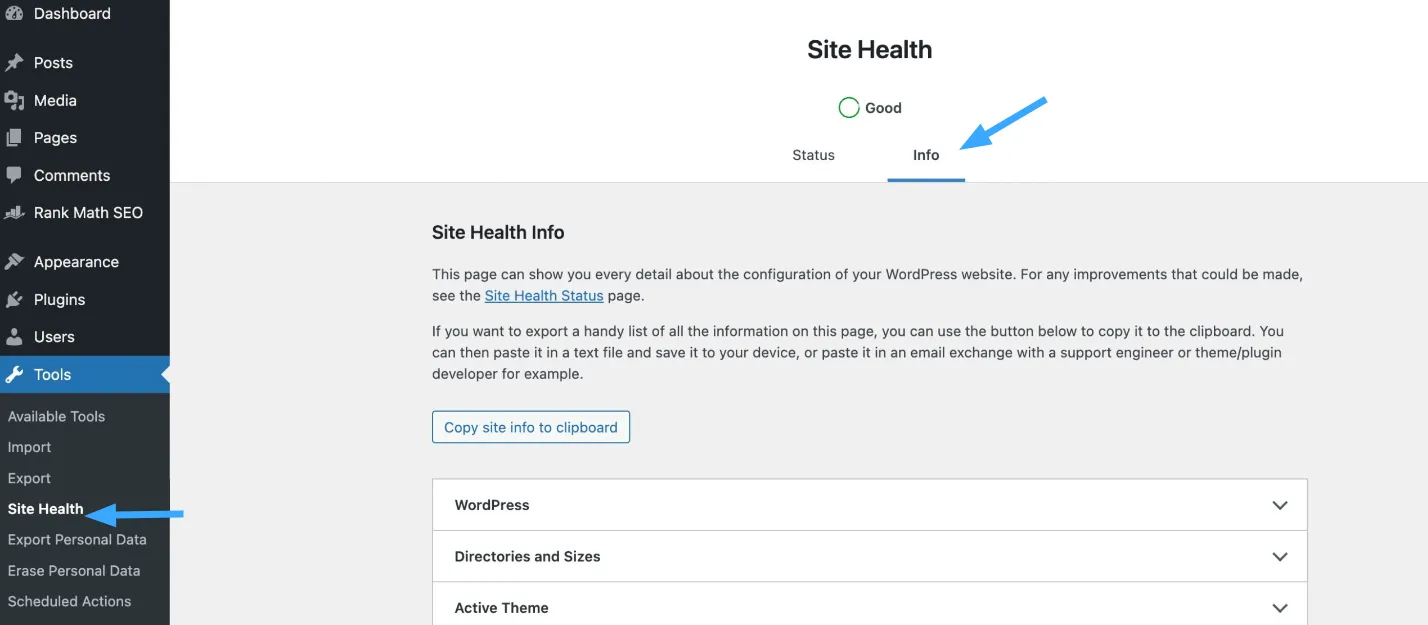Open Scheduled Actions submenu item
Screen dimensions: 1428x625
[x=69, y=601]
